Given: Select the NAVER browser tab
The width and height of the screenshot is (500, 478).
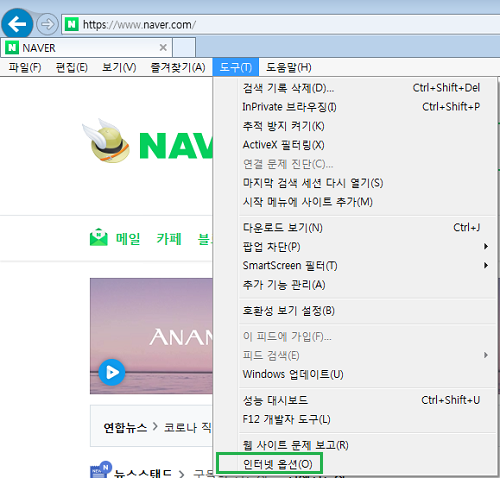Looking at the screenshot, I should pos(87,48).
